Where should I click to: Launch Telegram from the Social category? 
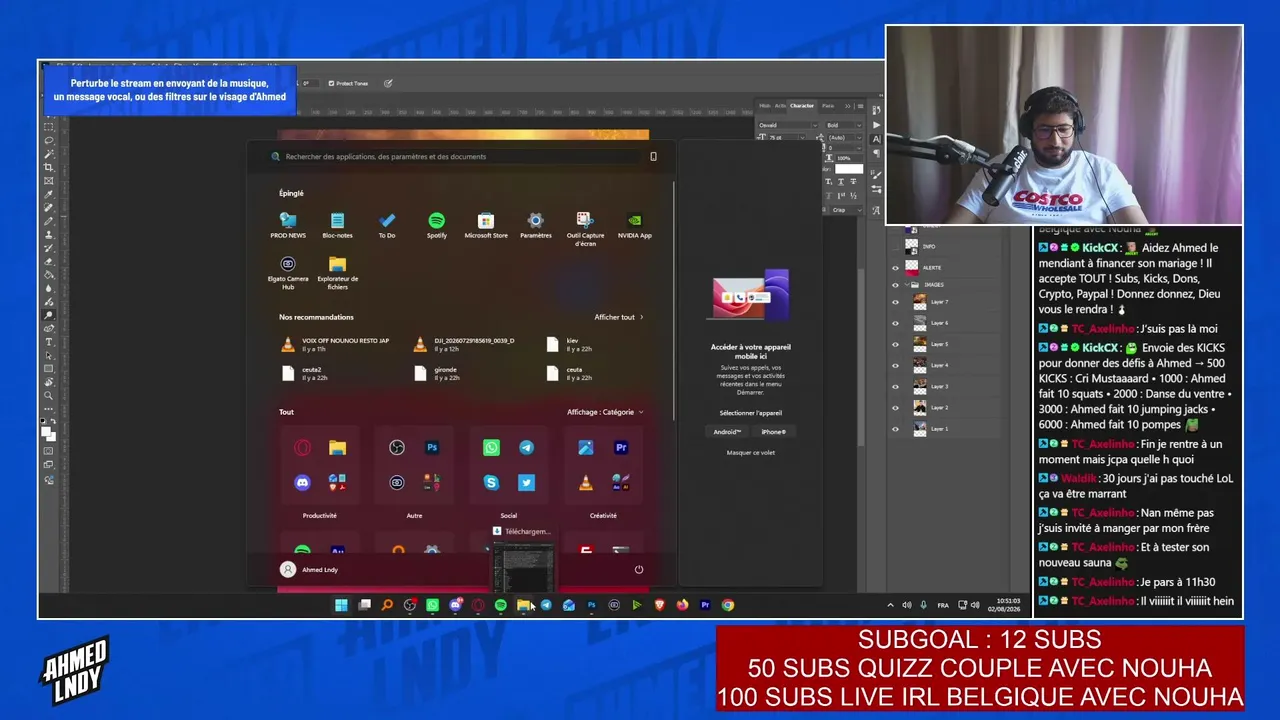point(526,448)
